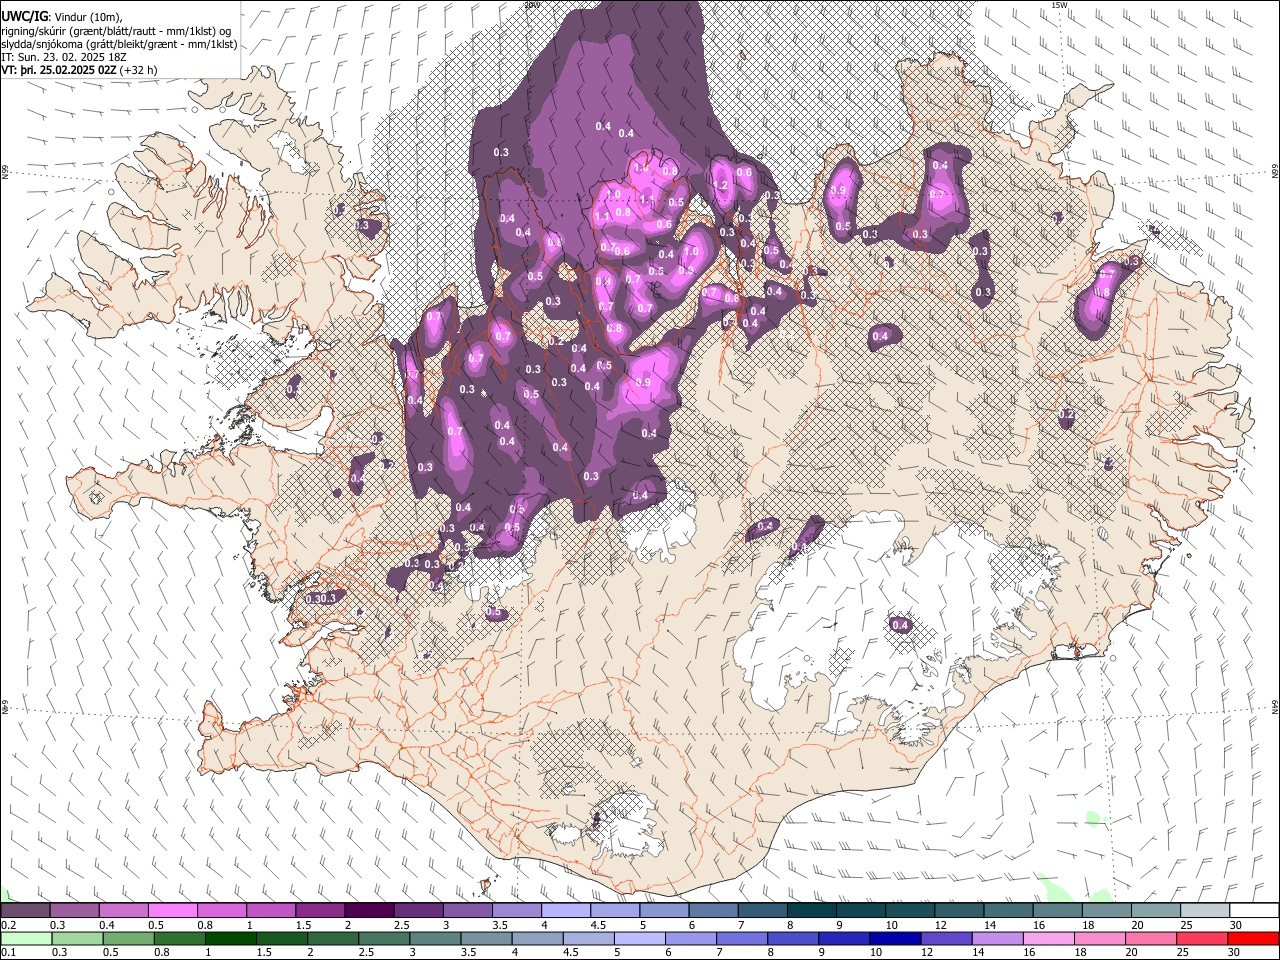
Task: Click the palest green 0.1 rain legend swatch
Action: 26,938
